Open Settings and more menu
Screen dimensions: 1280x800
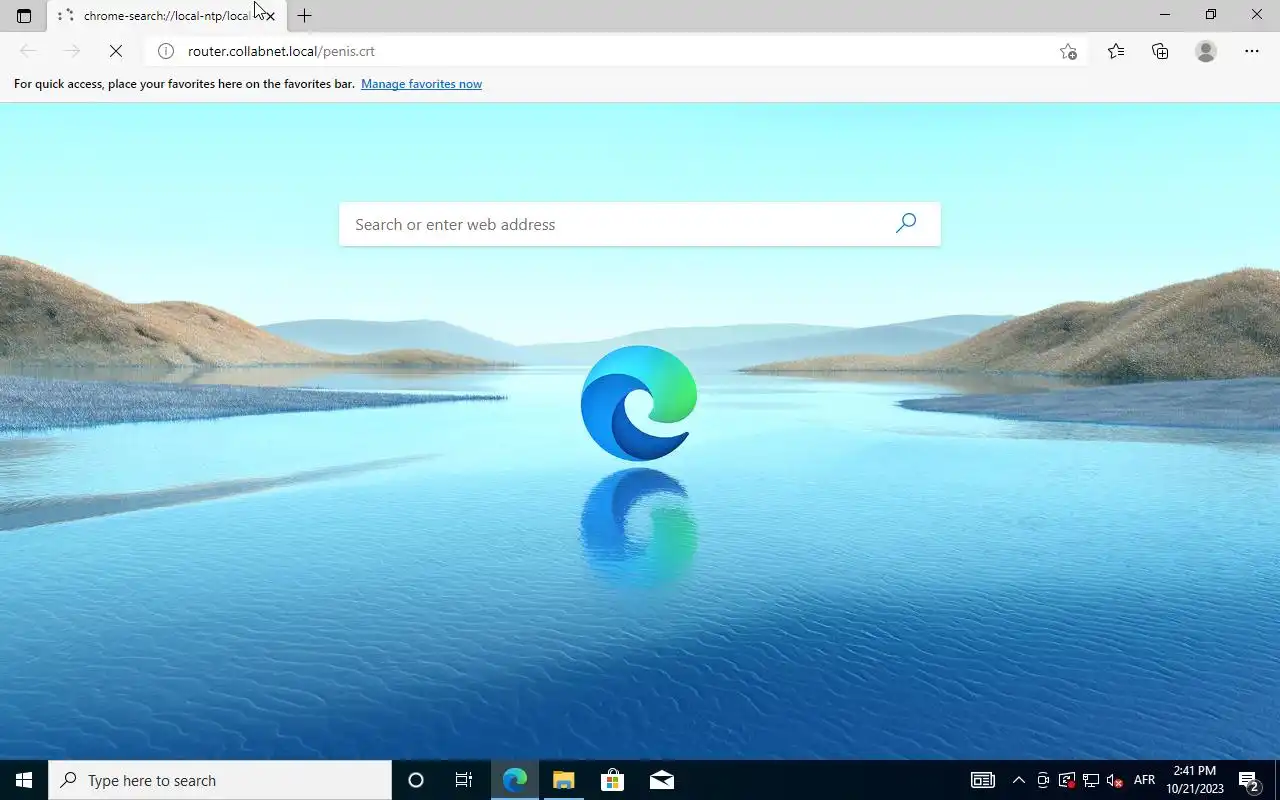[1252, 51]
